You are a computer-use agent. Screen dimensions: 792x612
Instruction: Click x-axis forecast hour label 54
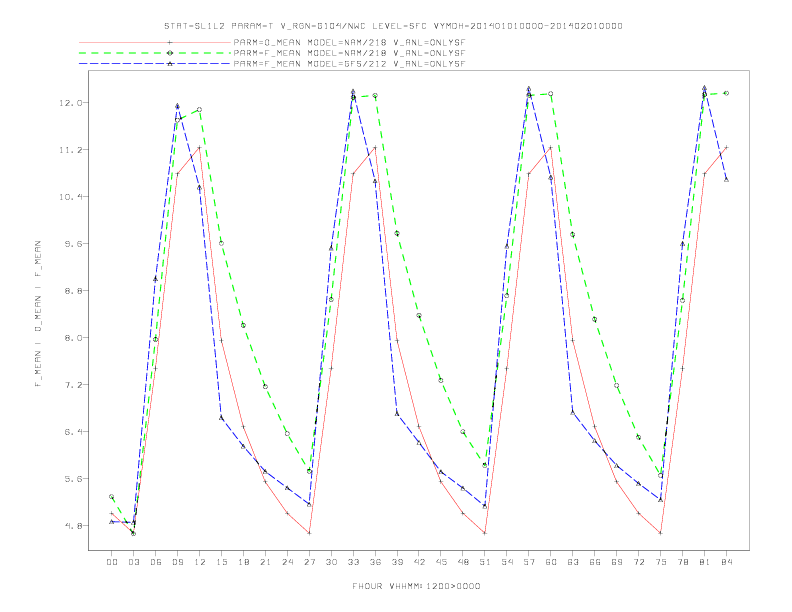507,562
